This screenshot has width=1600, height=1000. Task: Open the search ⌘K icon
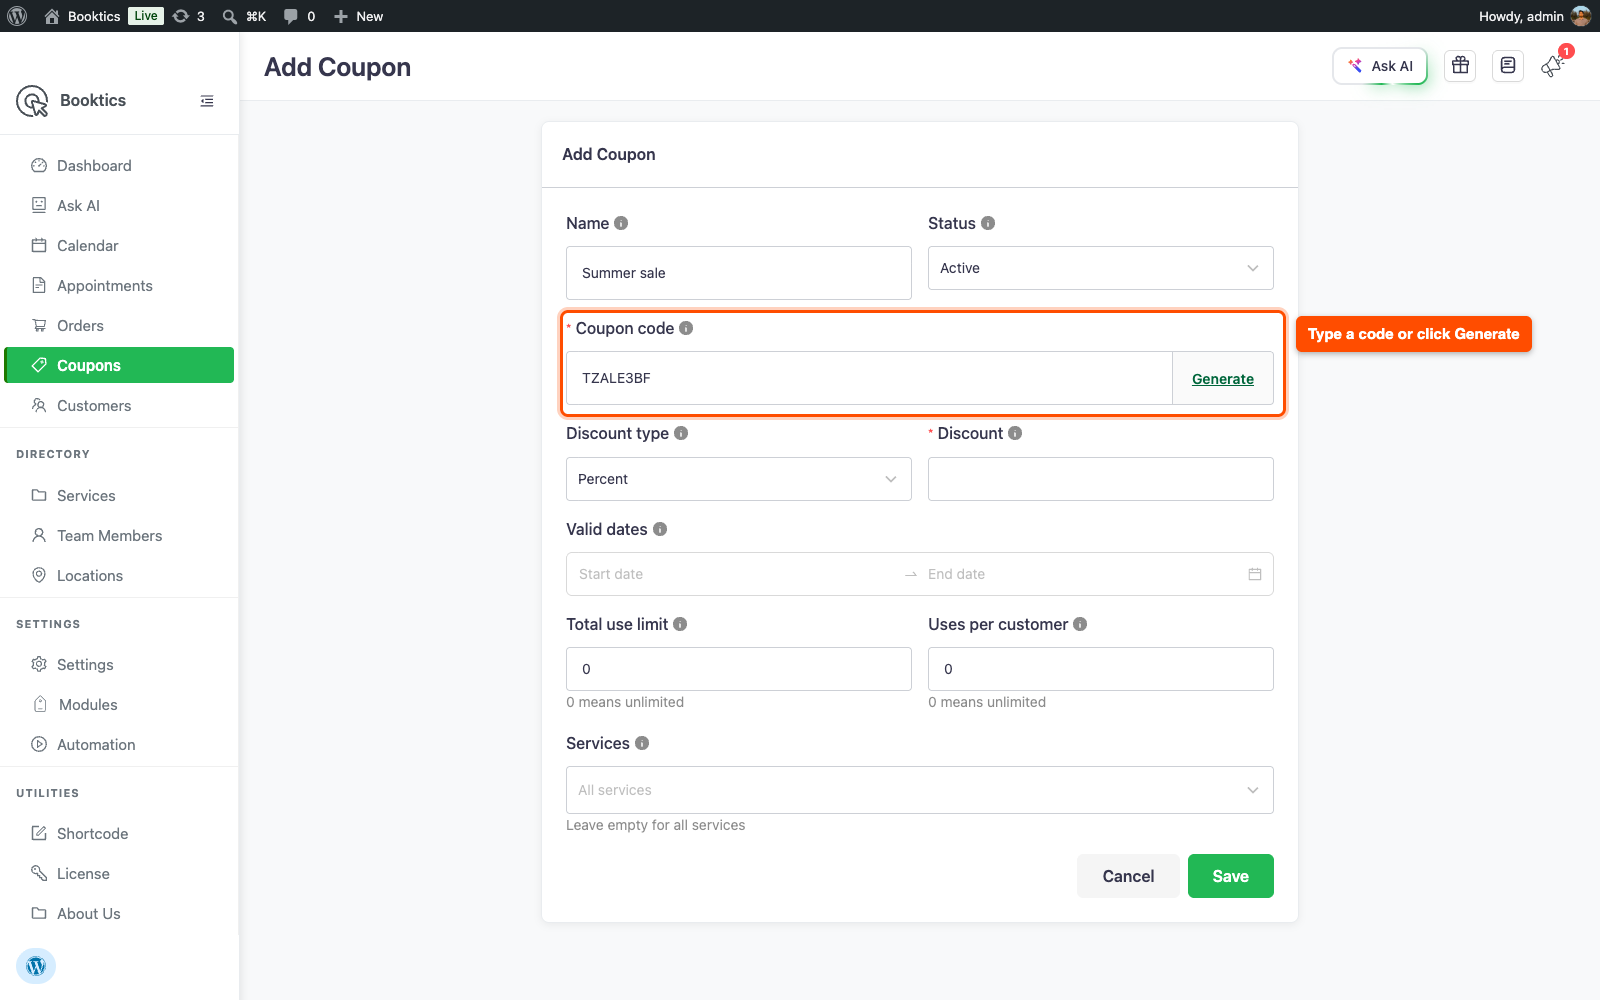tap(244, 16)
